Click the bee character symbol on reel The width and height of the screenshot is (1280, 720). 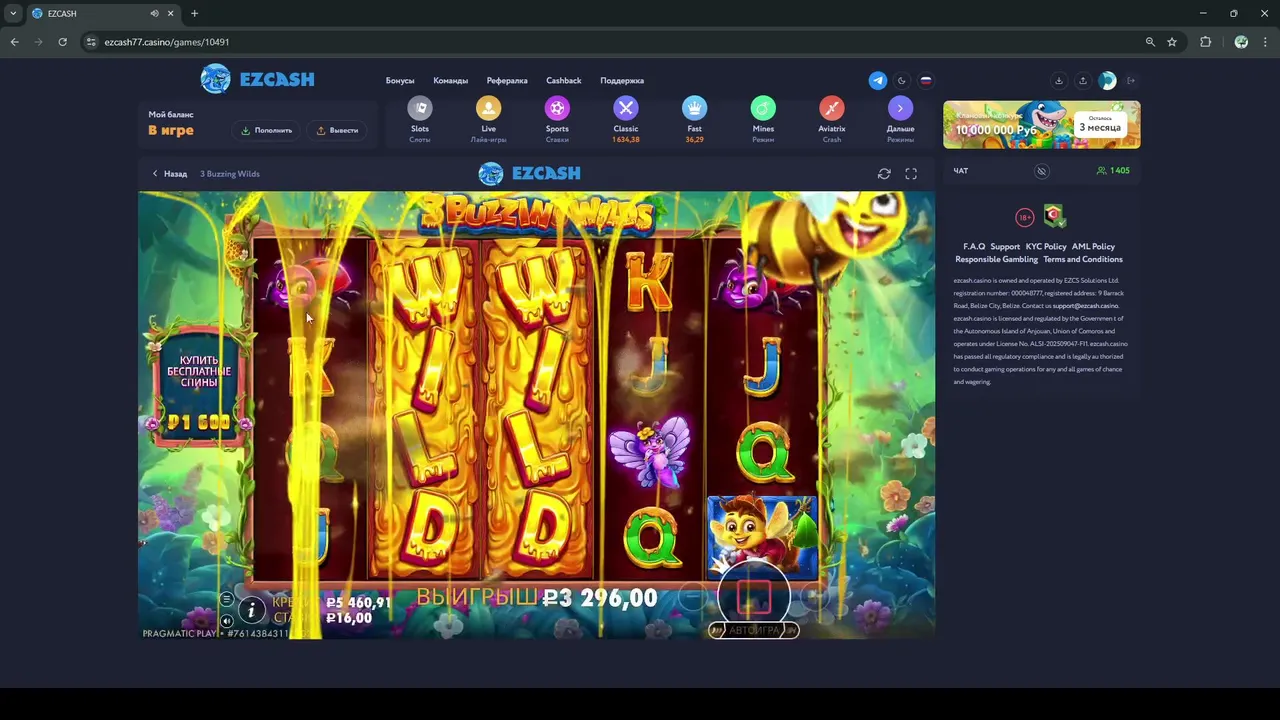tap(762, 537)
